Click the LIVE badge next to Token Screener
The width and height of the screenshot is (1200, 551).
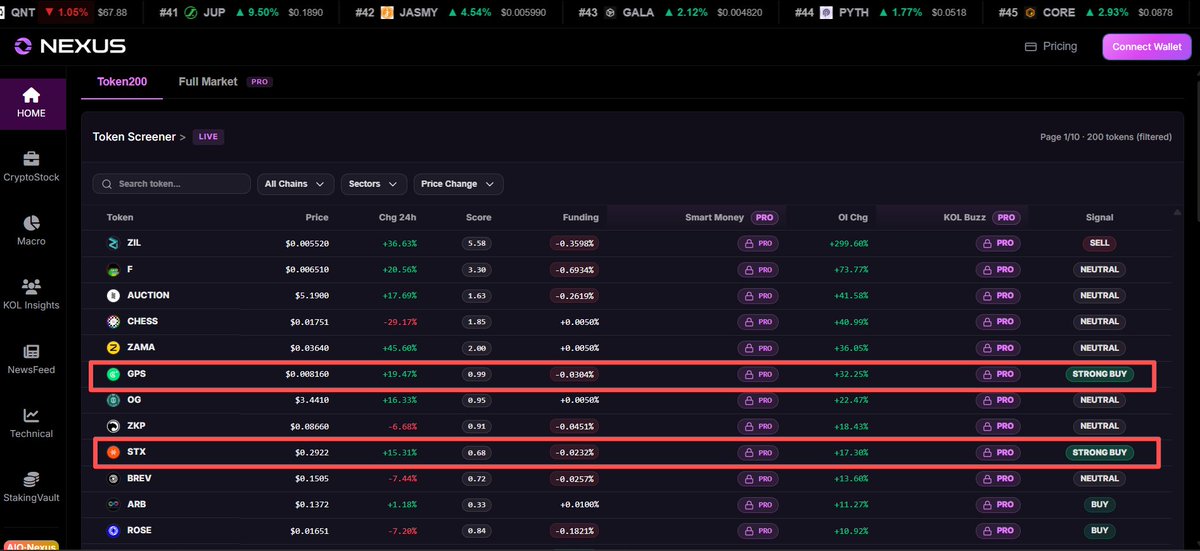(x=208, y=137)
